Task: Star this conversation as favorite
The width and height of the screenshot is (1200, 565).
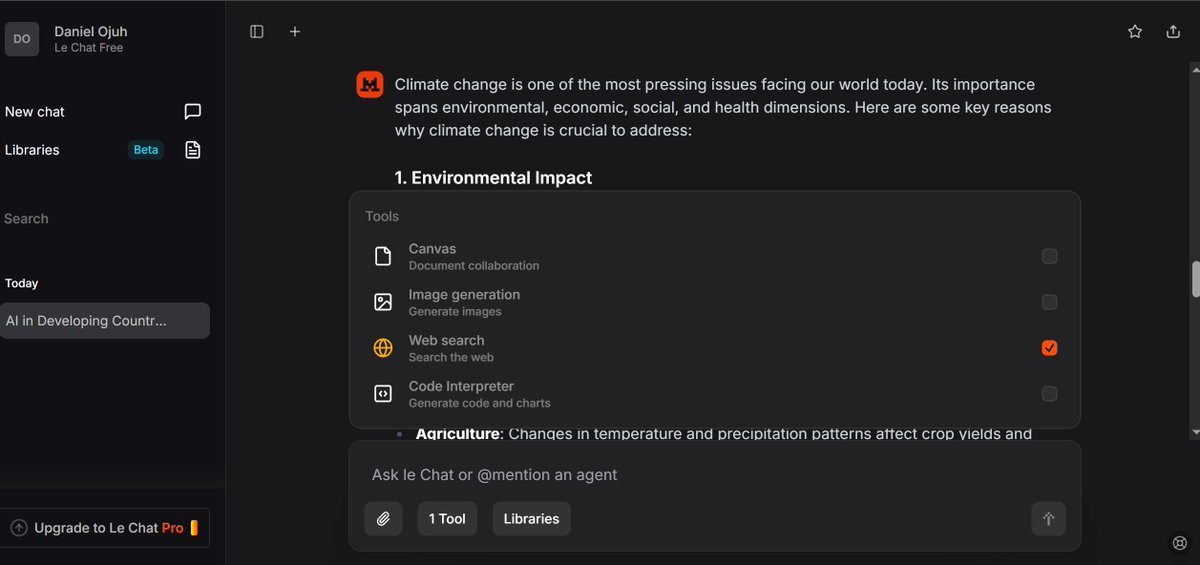Action: (x=1135, y=32)
